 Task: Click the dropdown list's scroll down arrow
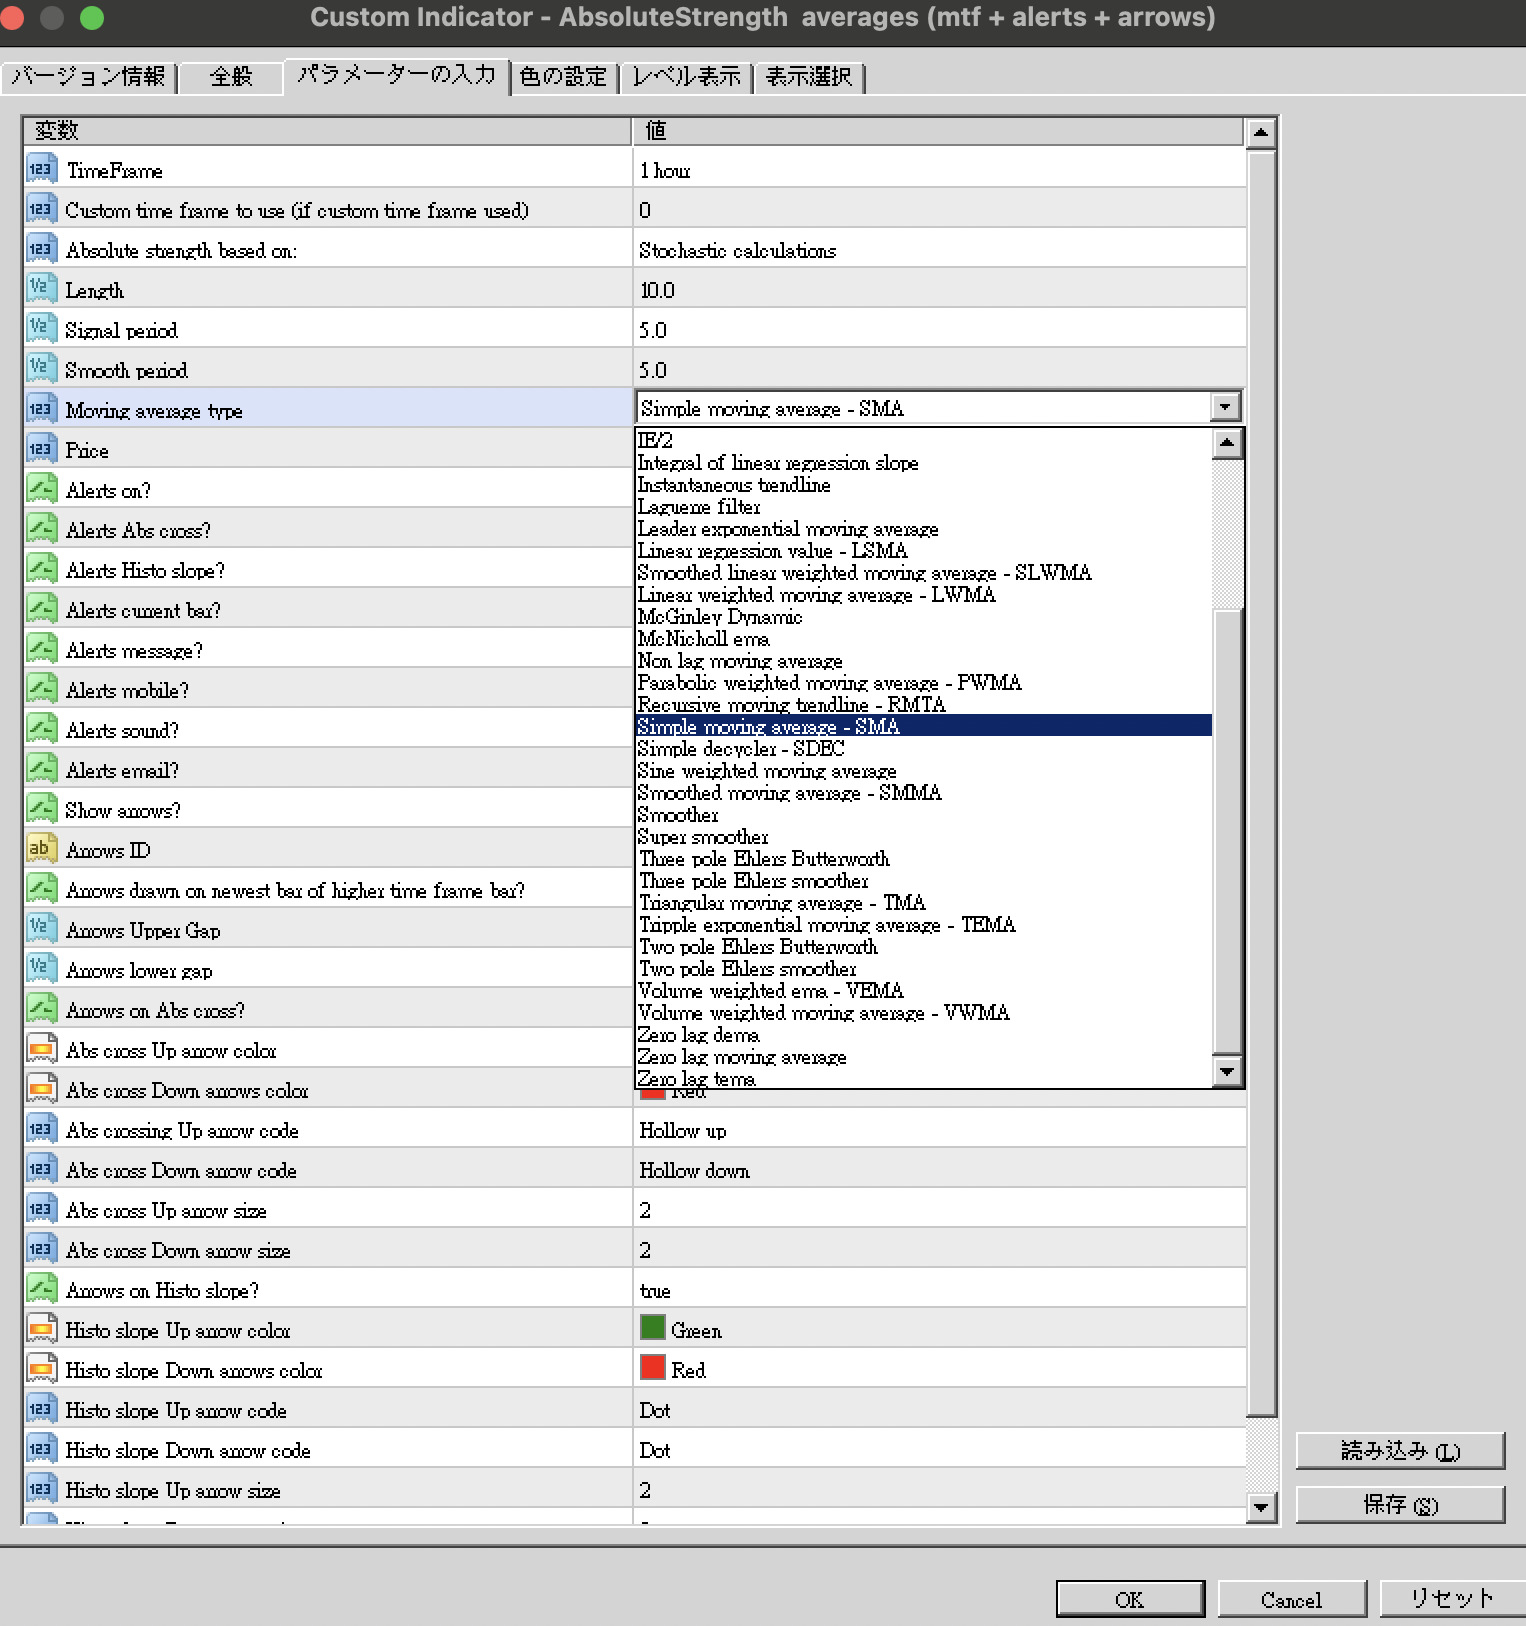click(1227, 1071)
